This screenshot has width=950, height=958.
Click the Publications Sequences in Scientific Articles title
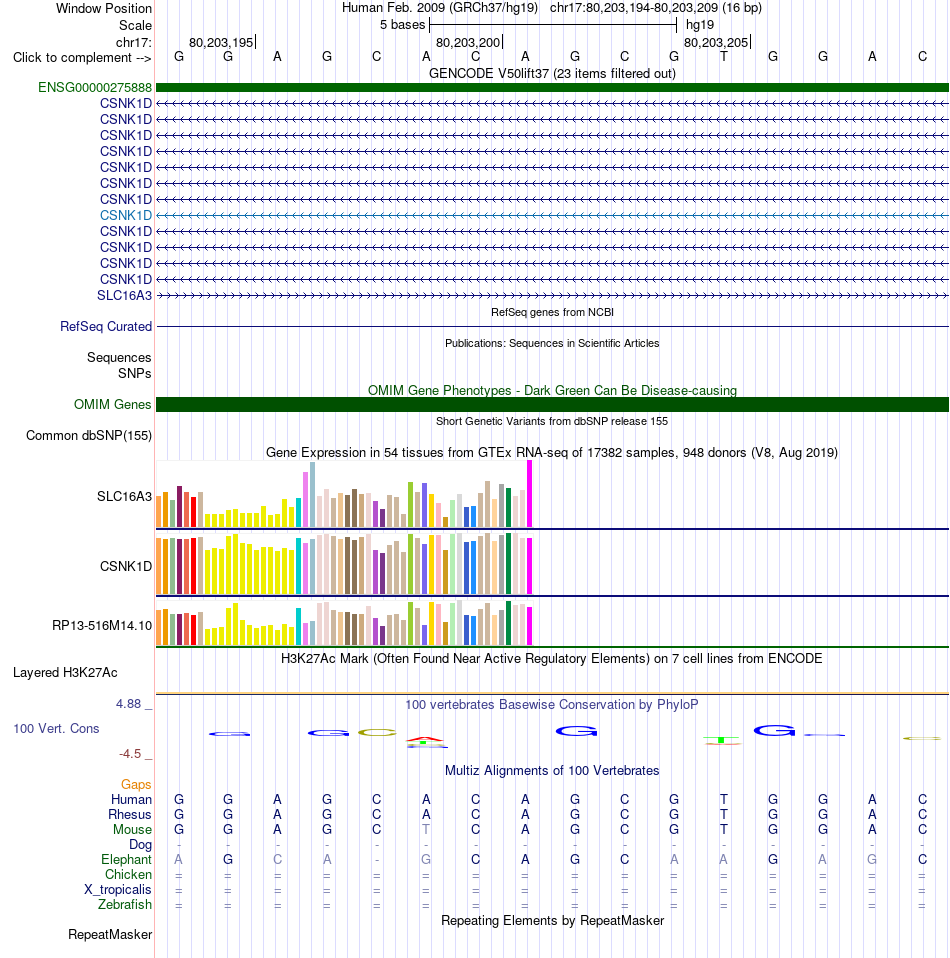552,343
